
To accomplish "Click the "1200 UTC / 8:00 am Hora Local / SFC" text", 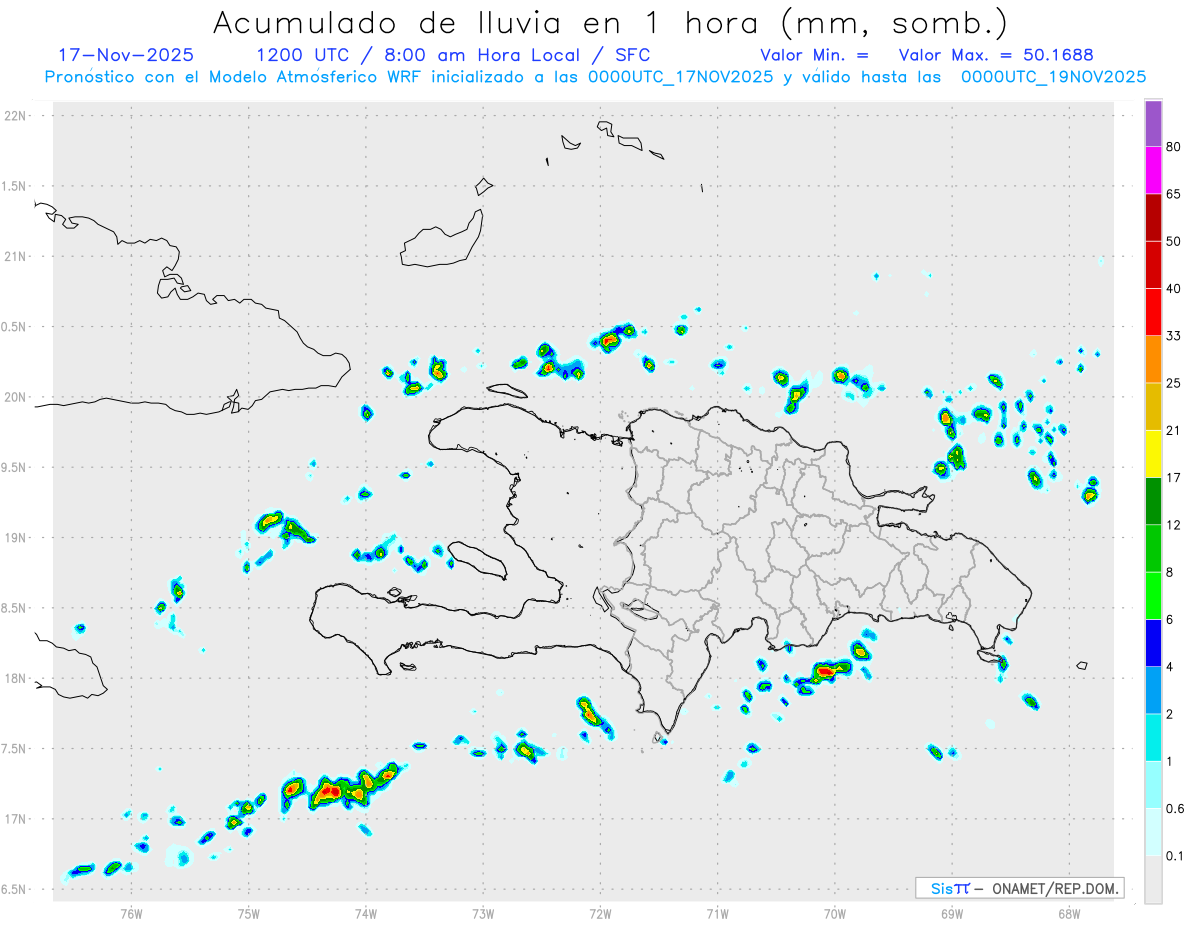I will pyautogui.click(x=453, y=55).
